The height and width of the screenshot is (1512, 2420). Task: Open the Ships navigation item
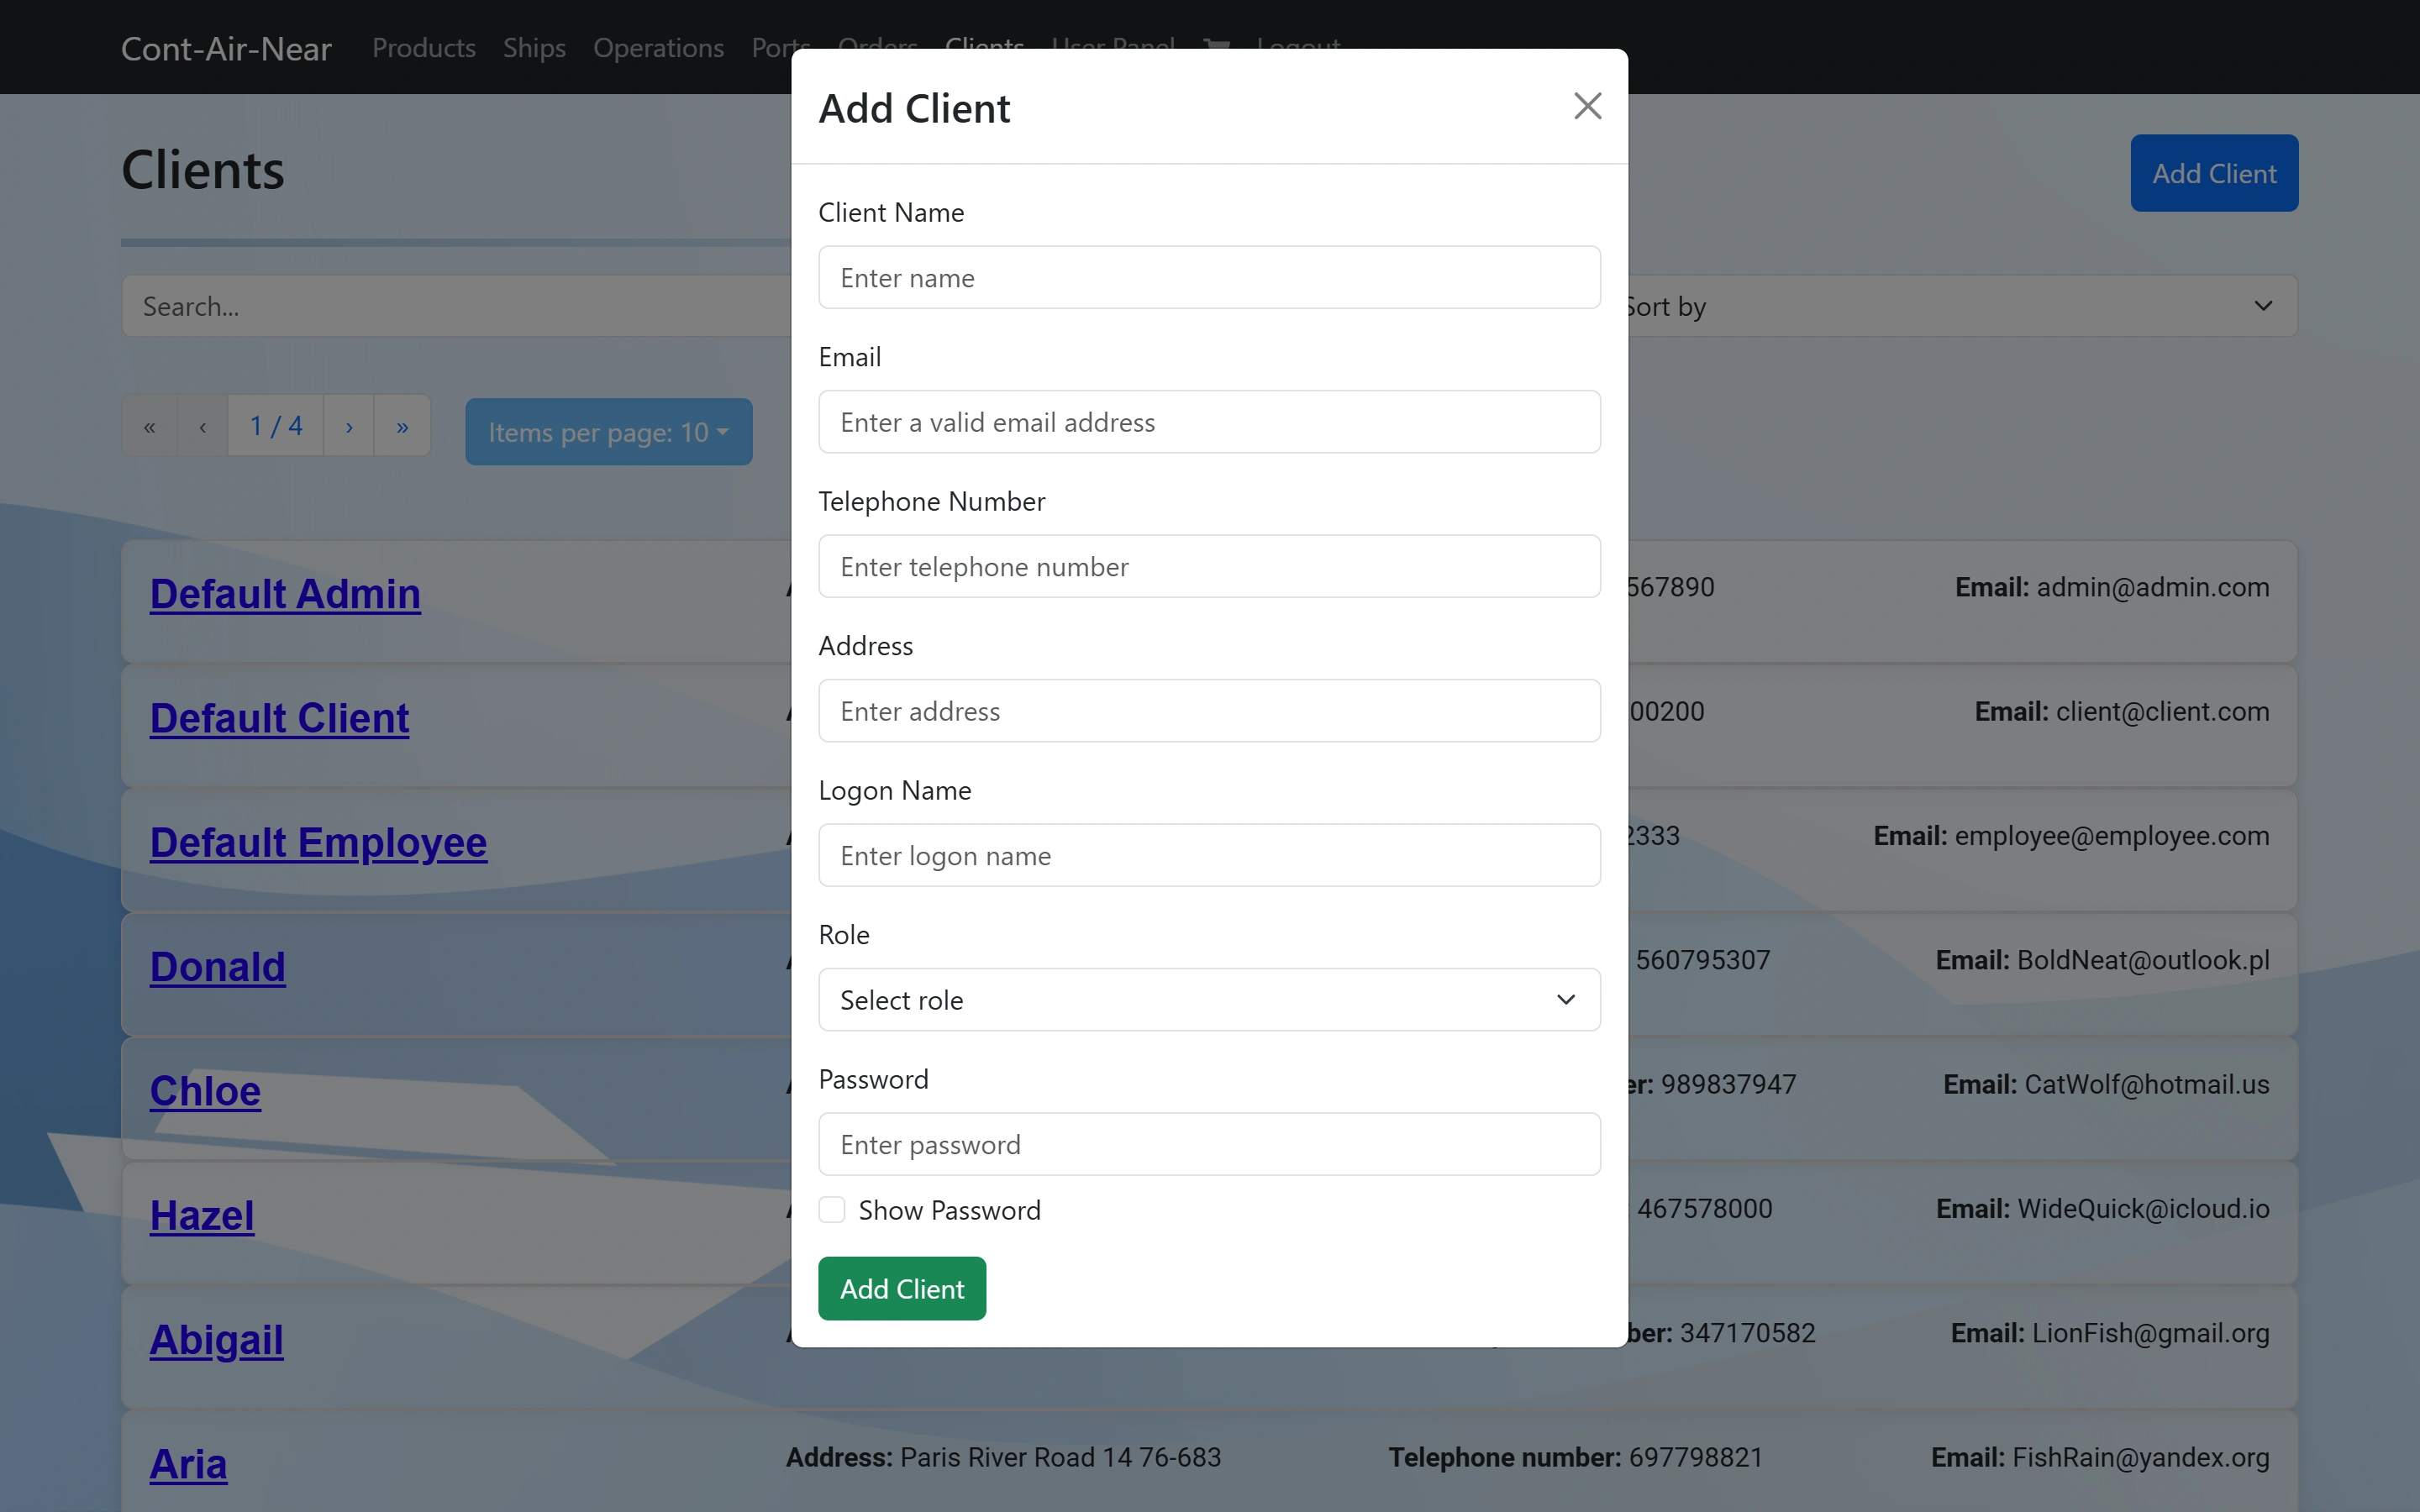coord(534,47)
